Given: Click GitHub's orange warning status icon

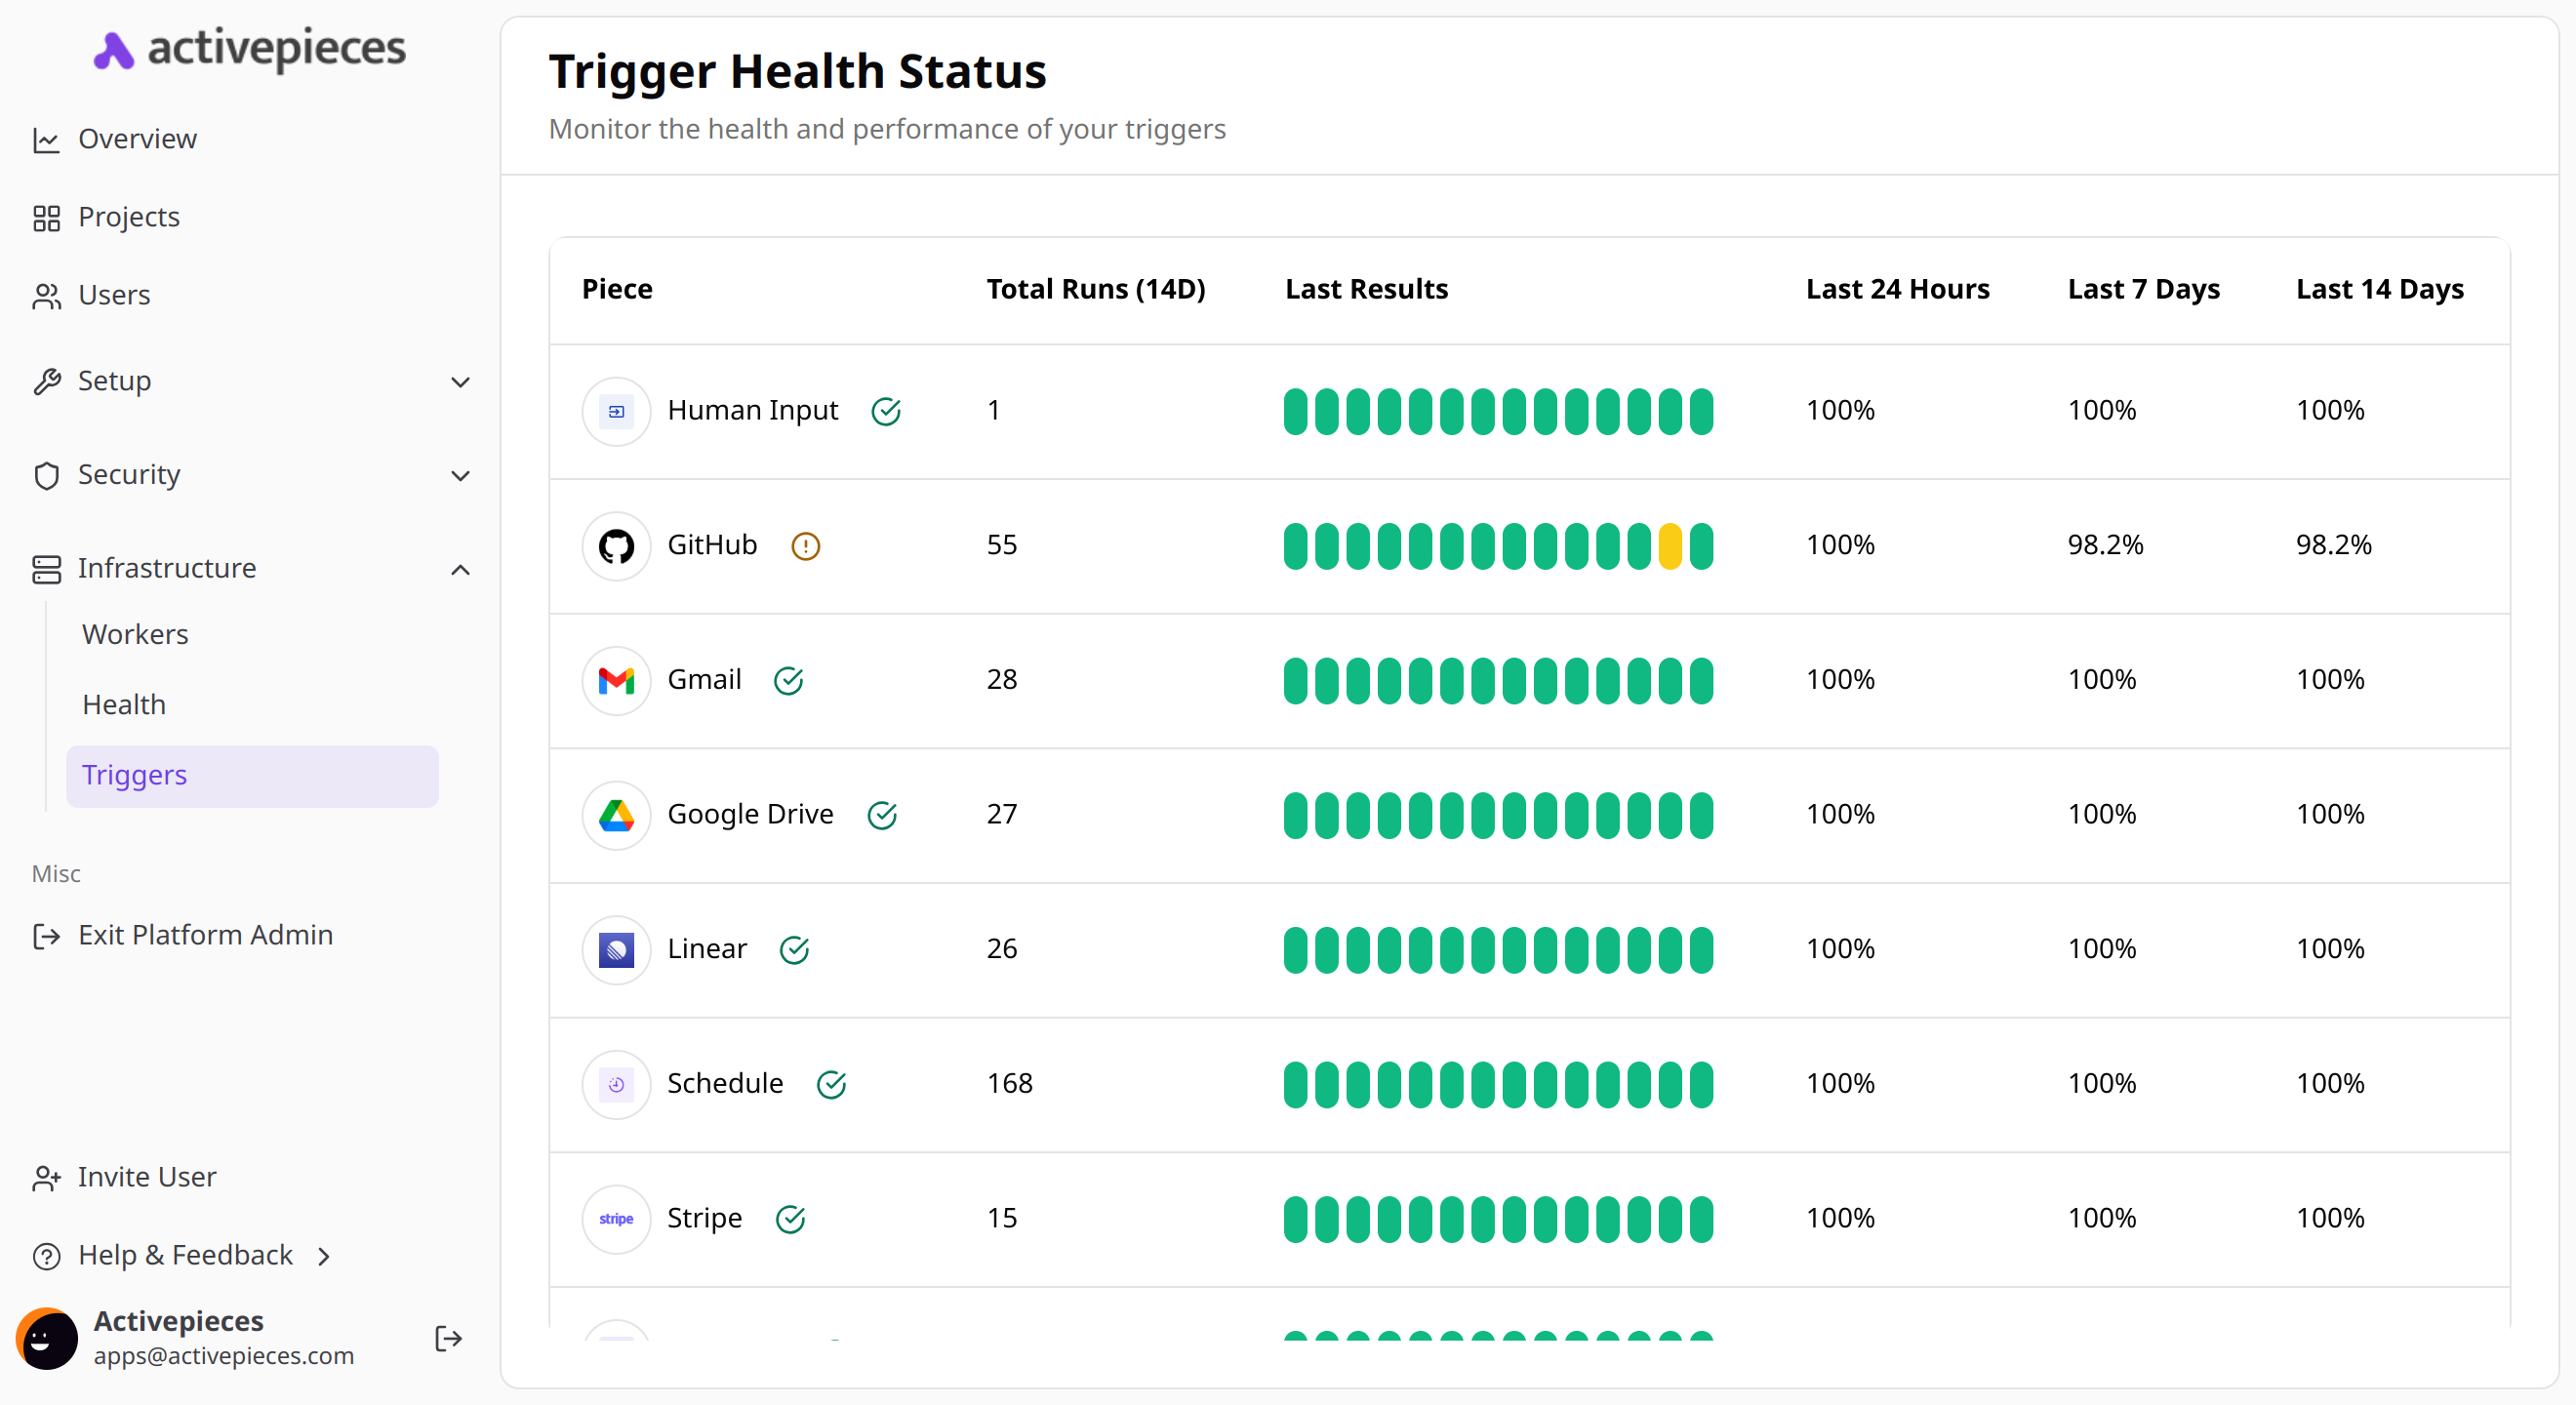Looking at the screenshot, I should (805, 546).
